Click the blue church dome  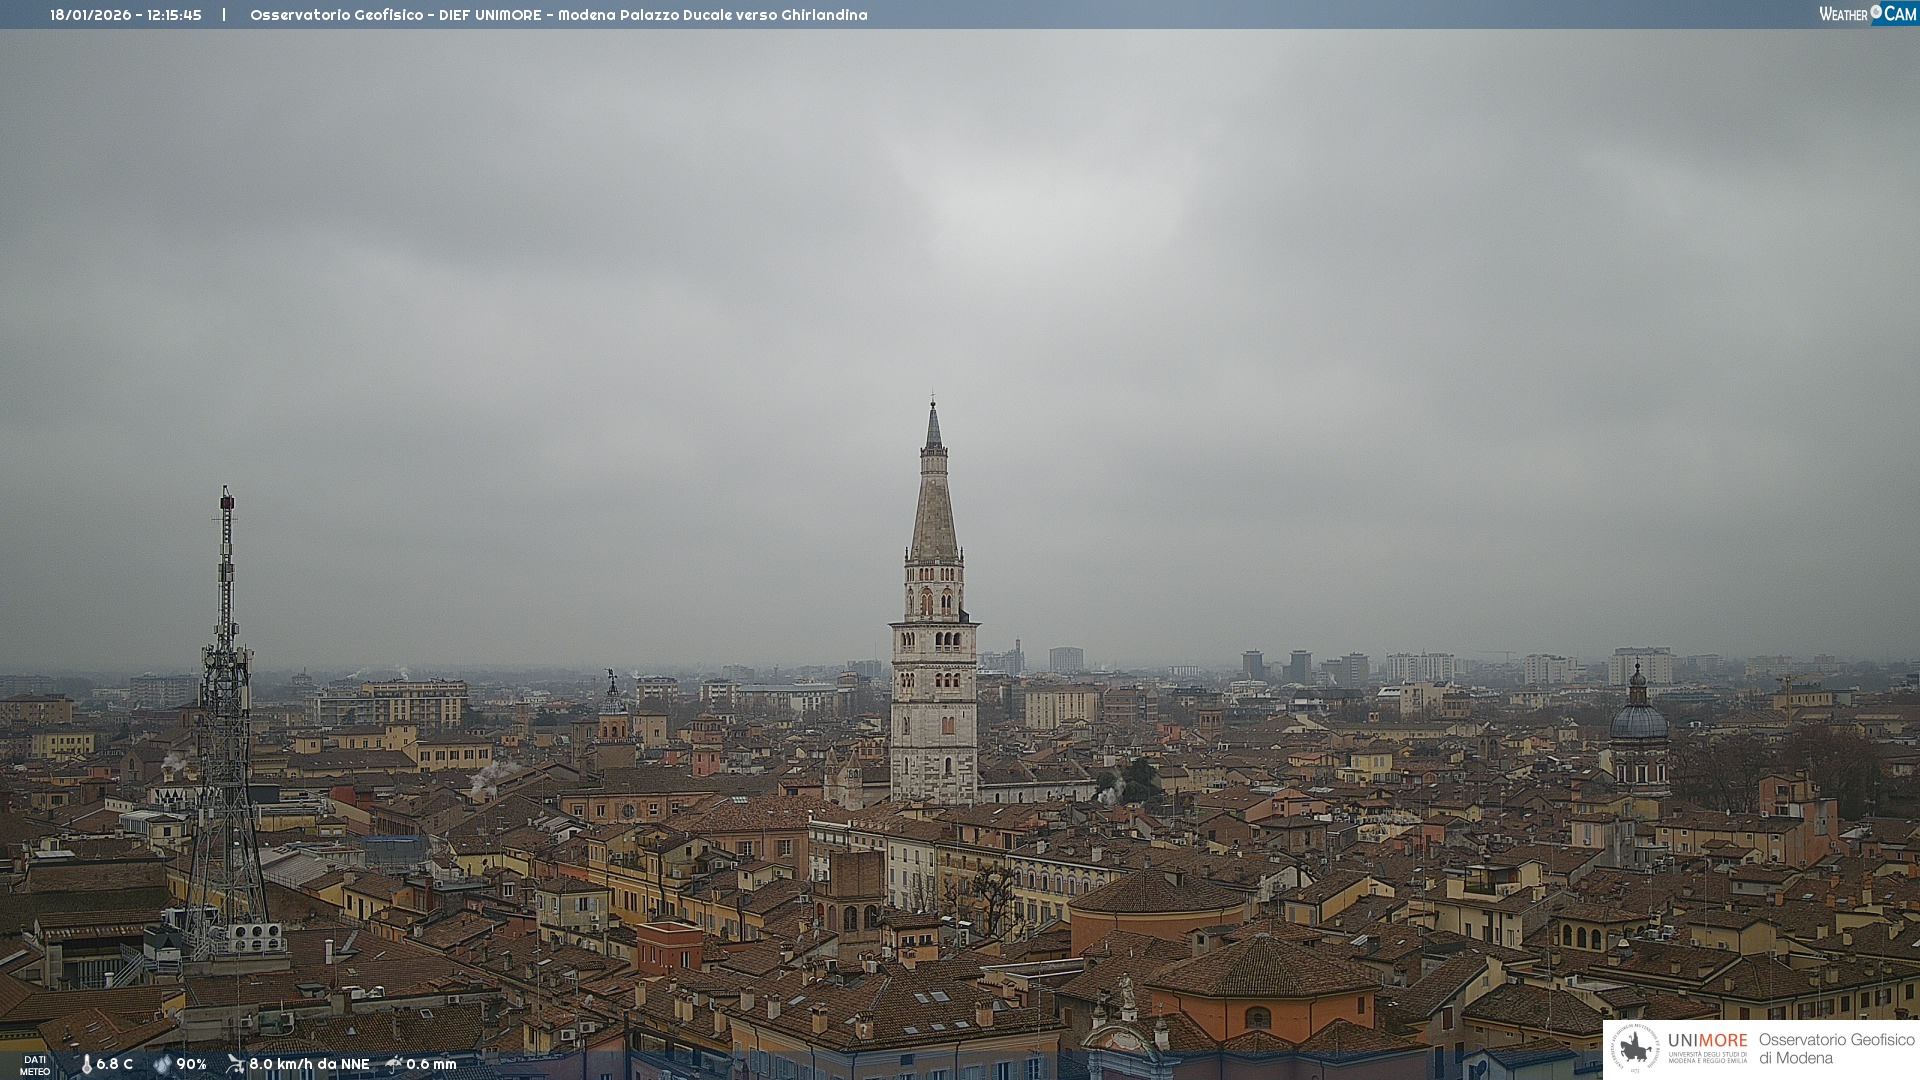tap(1638, 720)
